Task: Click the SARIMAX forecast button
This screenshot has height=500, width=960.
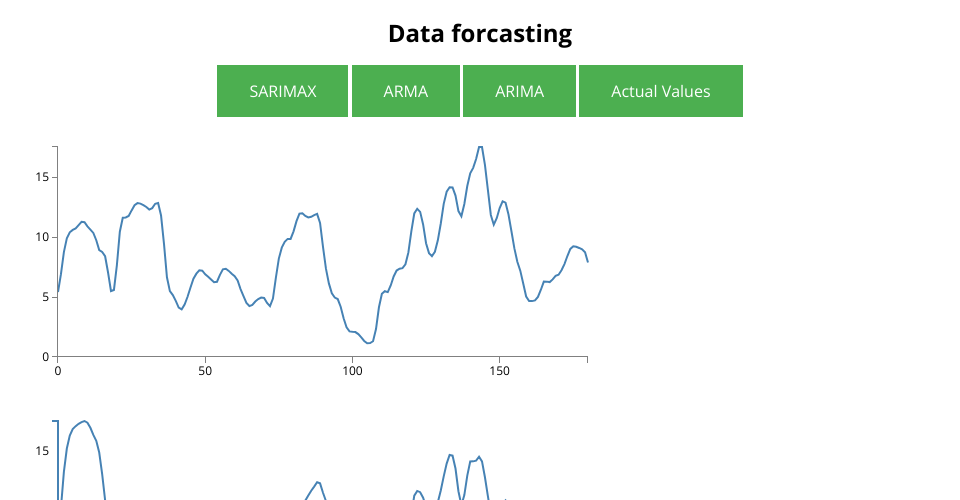Action: [x=283, y=91]
